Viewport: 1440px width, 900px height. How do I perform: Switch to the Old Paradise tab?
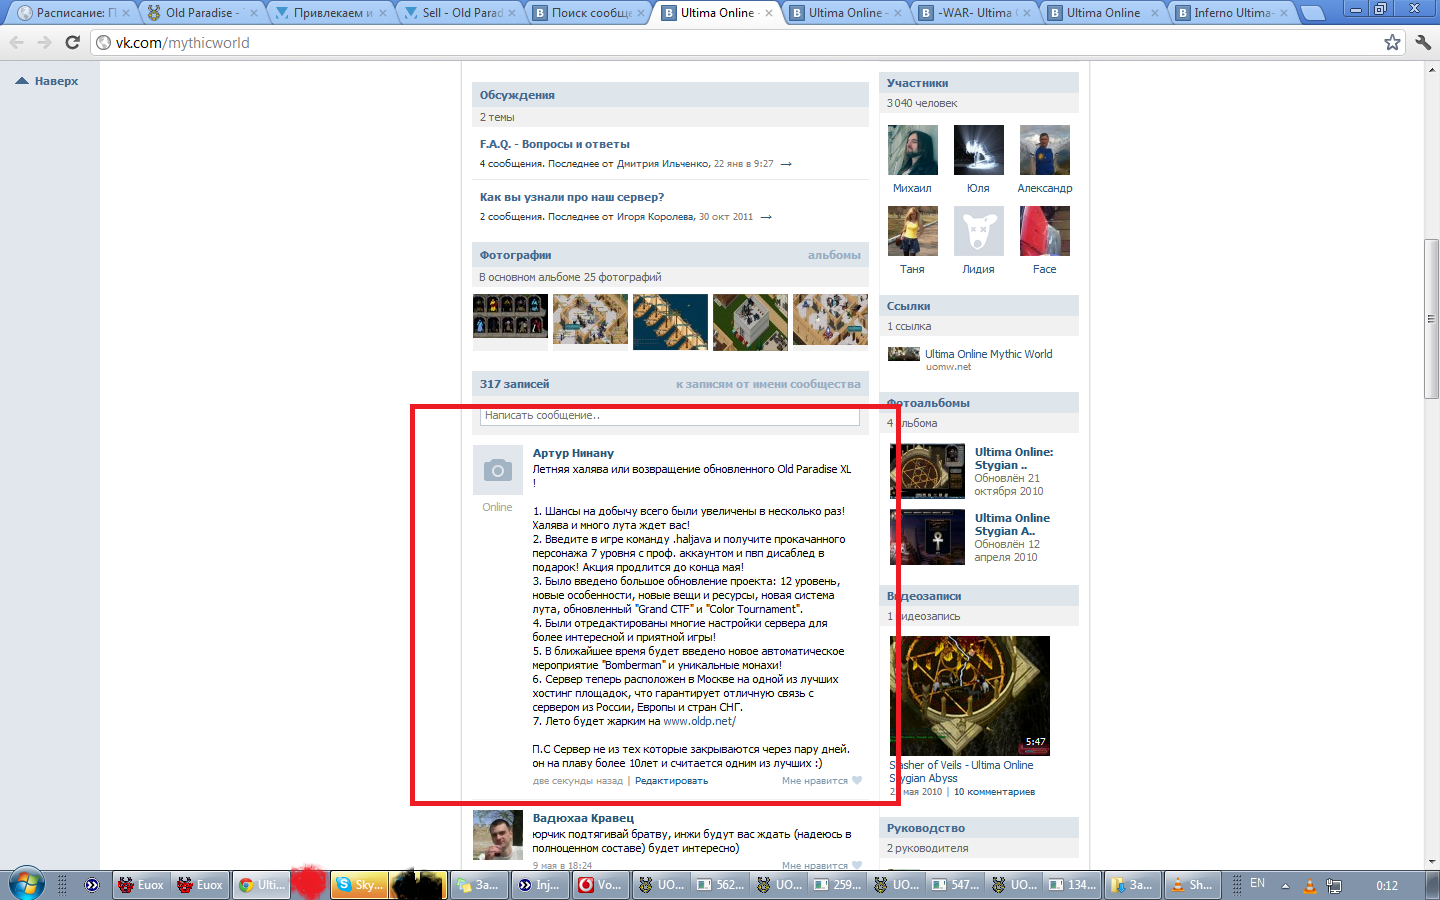[200, 13]
